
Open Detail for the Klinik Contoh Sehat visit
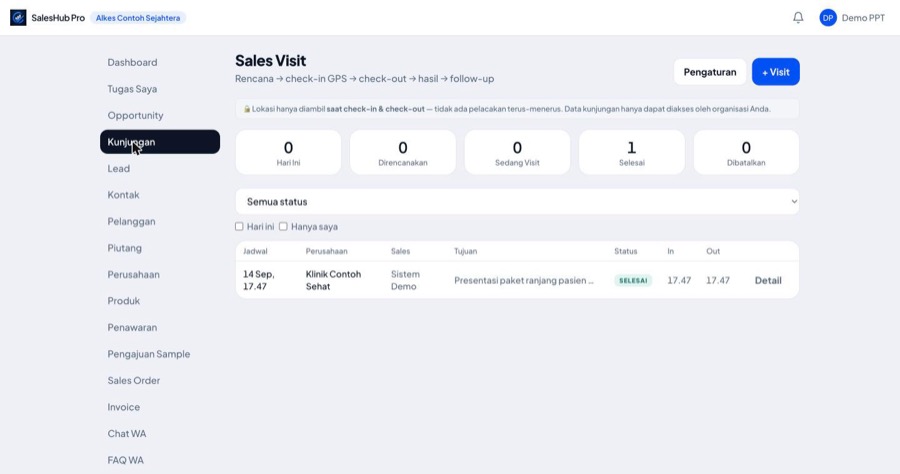tap(768, 280)
